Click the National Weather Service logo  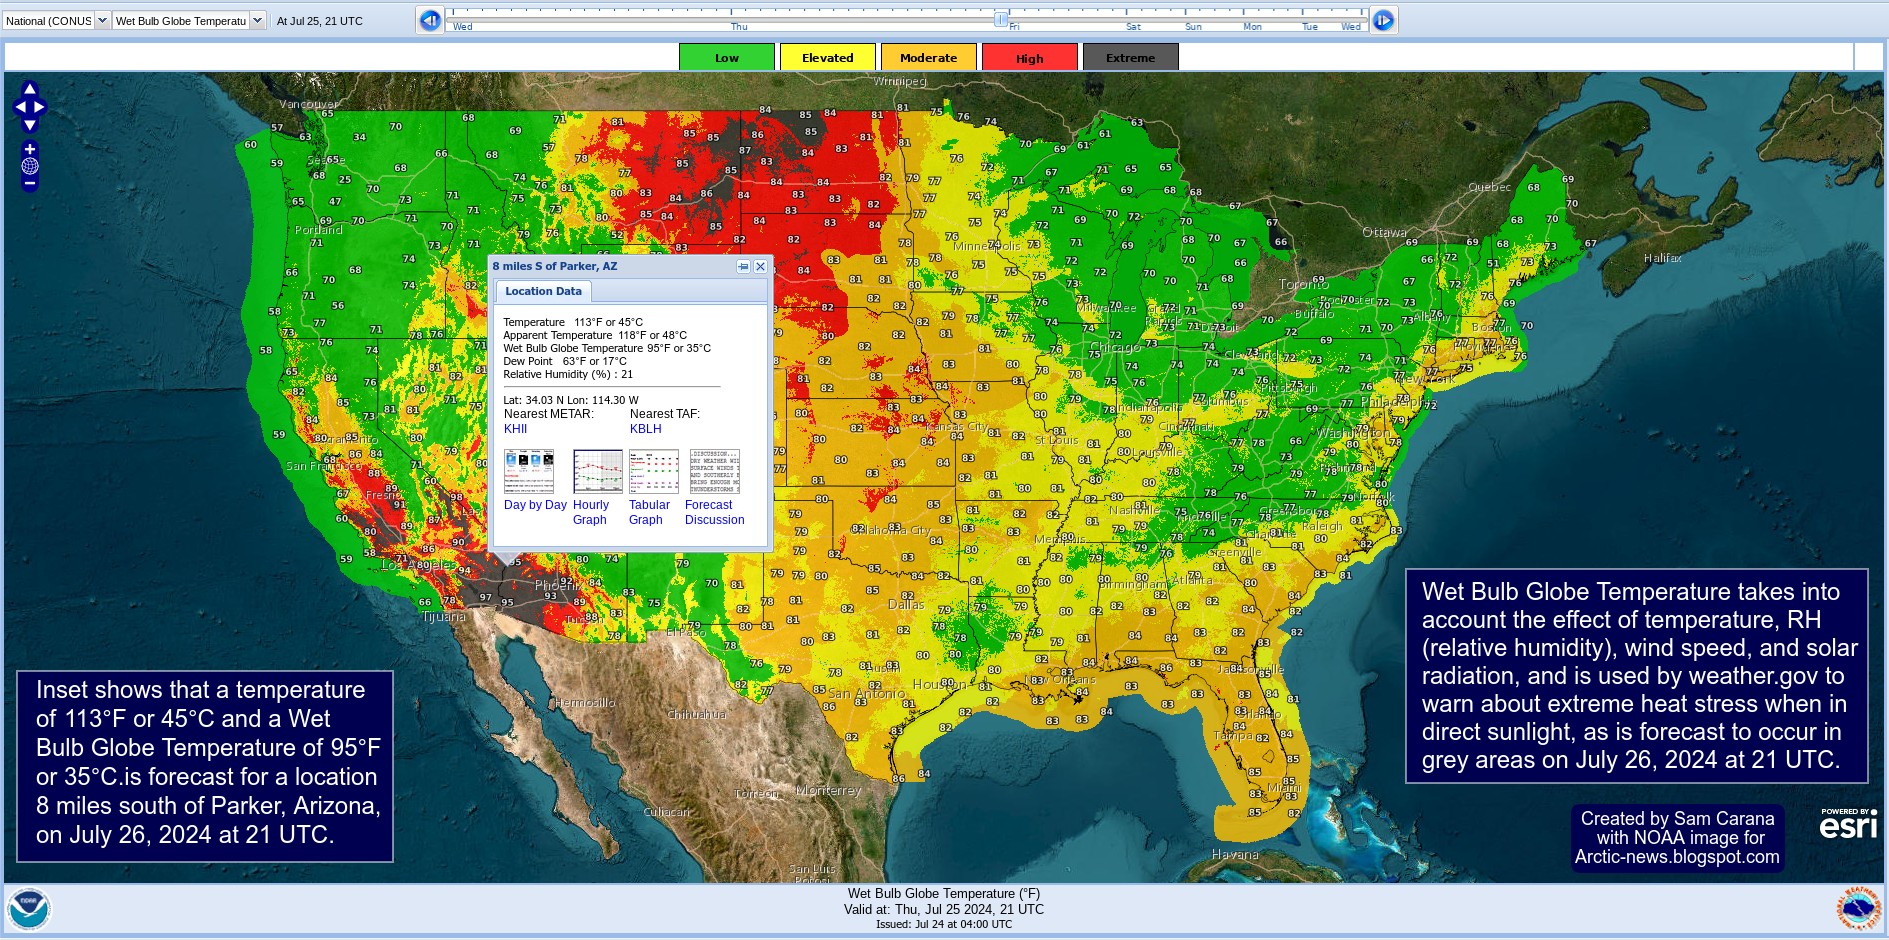pos(1858,909)
